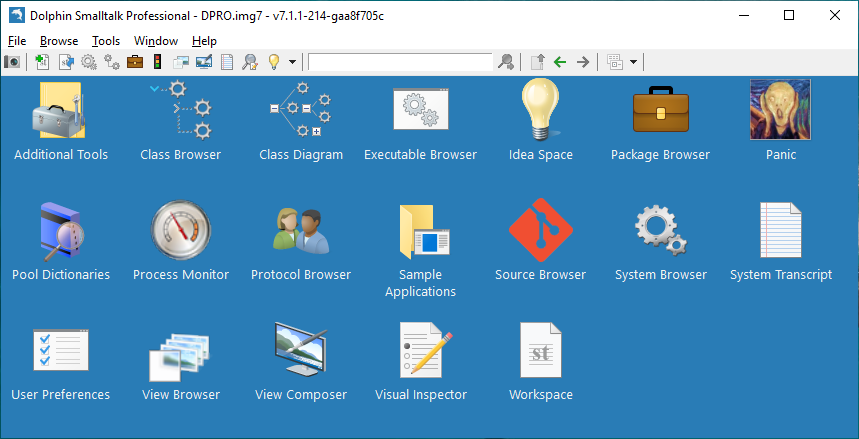Viewport: 859px width, 439px height.
Task: Launch the Process Monitor gauge icon
Action: 181,229
